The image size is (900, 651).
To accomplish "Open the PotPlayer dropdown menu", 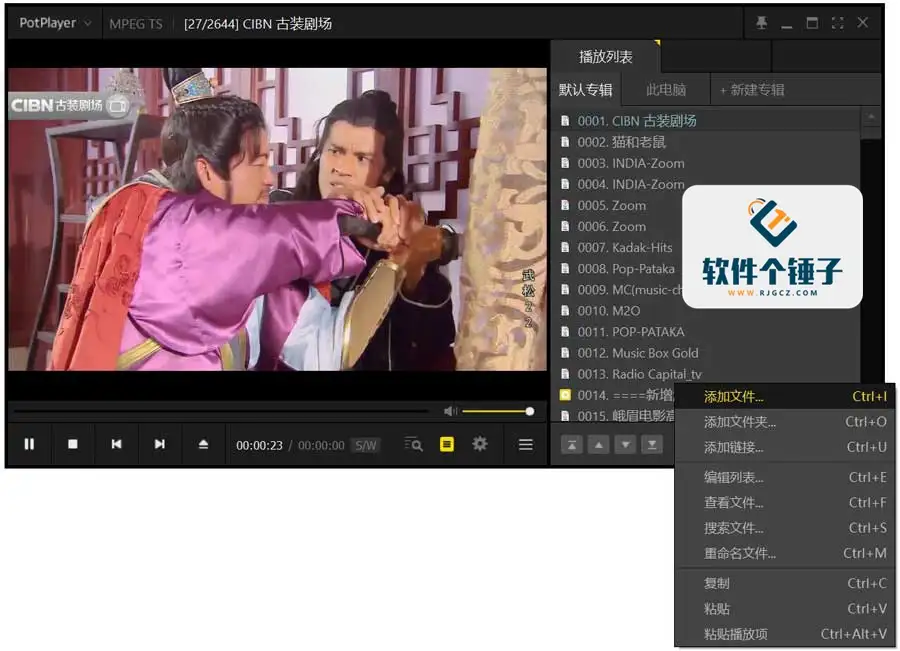I will (x=55, y=23).
